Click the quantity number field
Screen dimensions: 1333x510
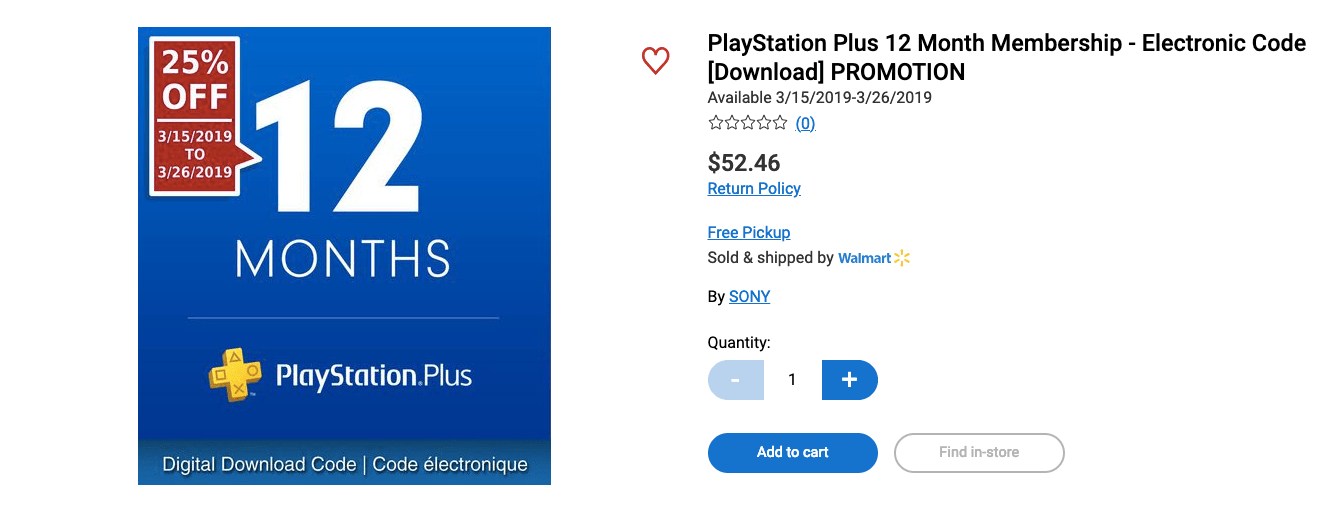tap(793, 380)
